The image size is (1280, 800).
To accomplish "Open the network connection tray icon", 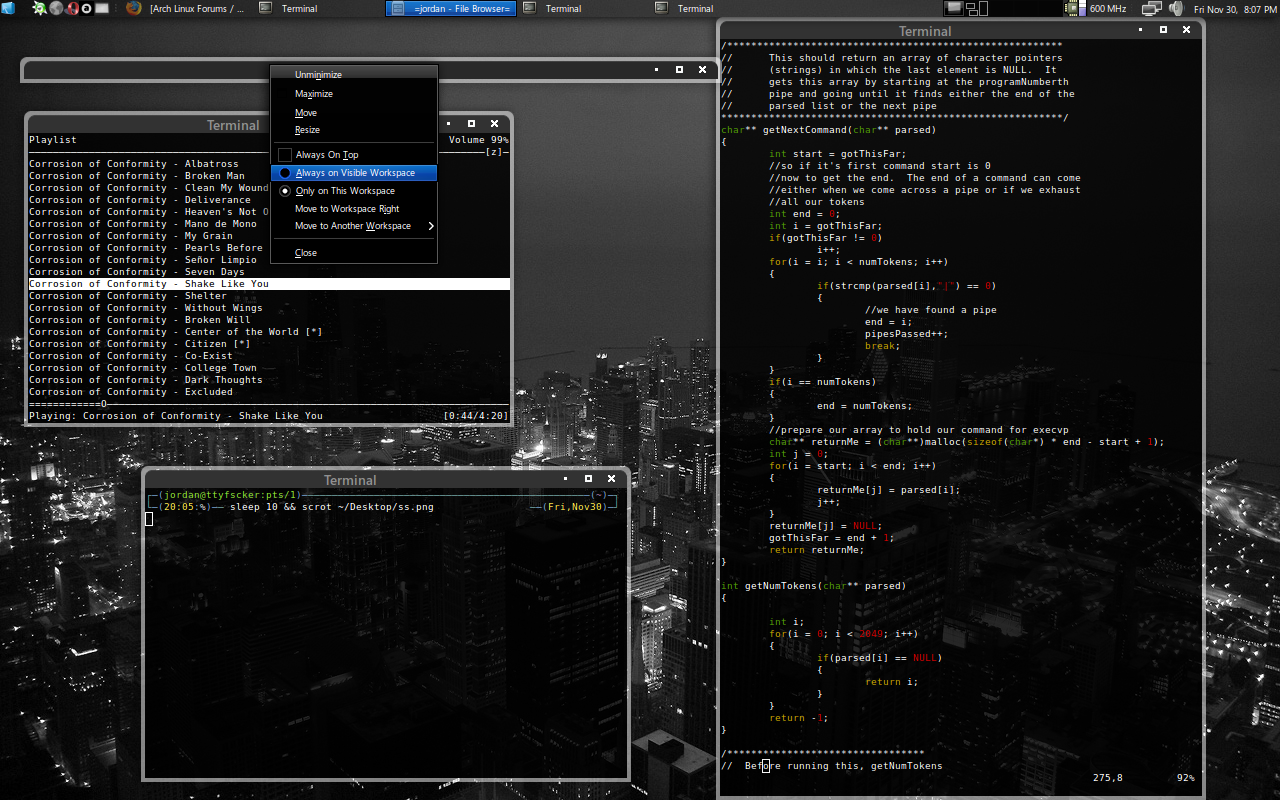I will pyautogui.click(x=1151, y=8).
